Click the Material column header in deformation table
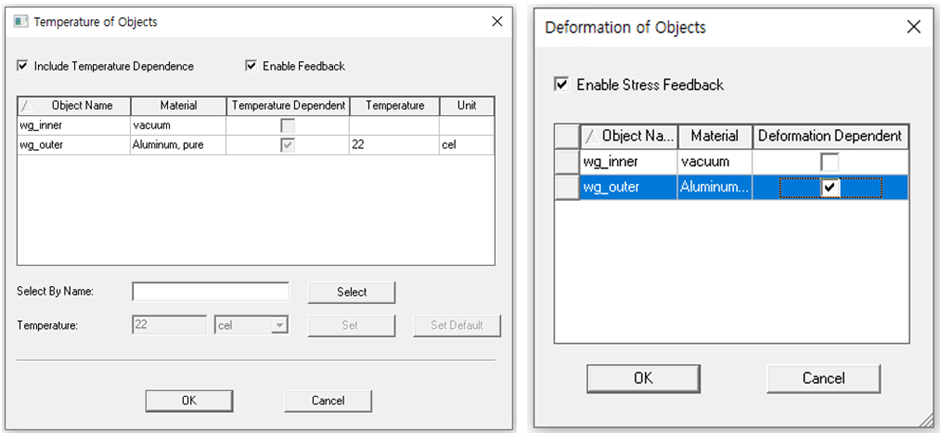The image size is (940, 433). pyautogui.click(x=714, y=136)
